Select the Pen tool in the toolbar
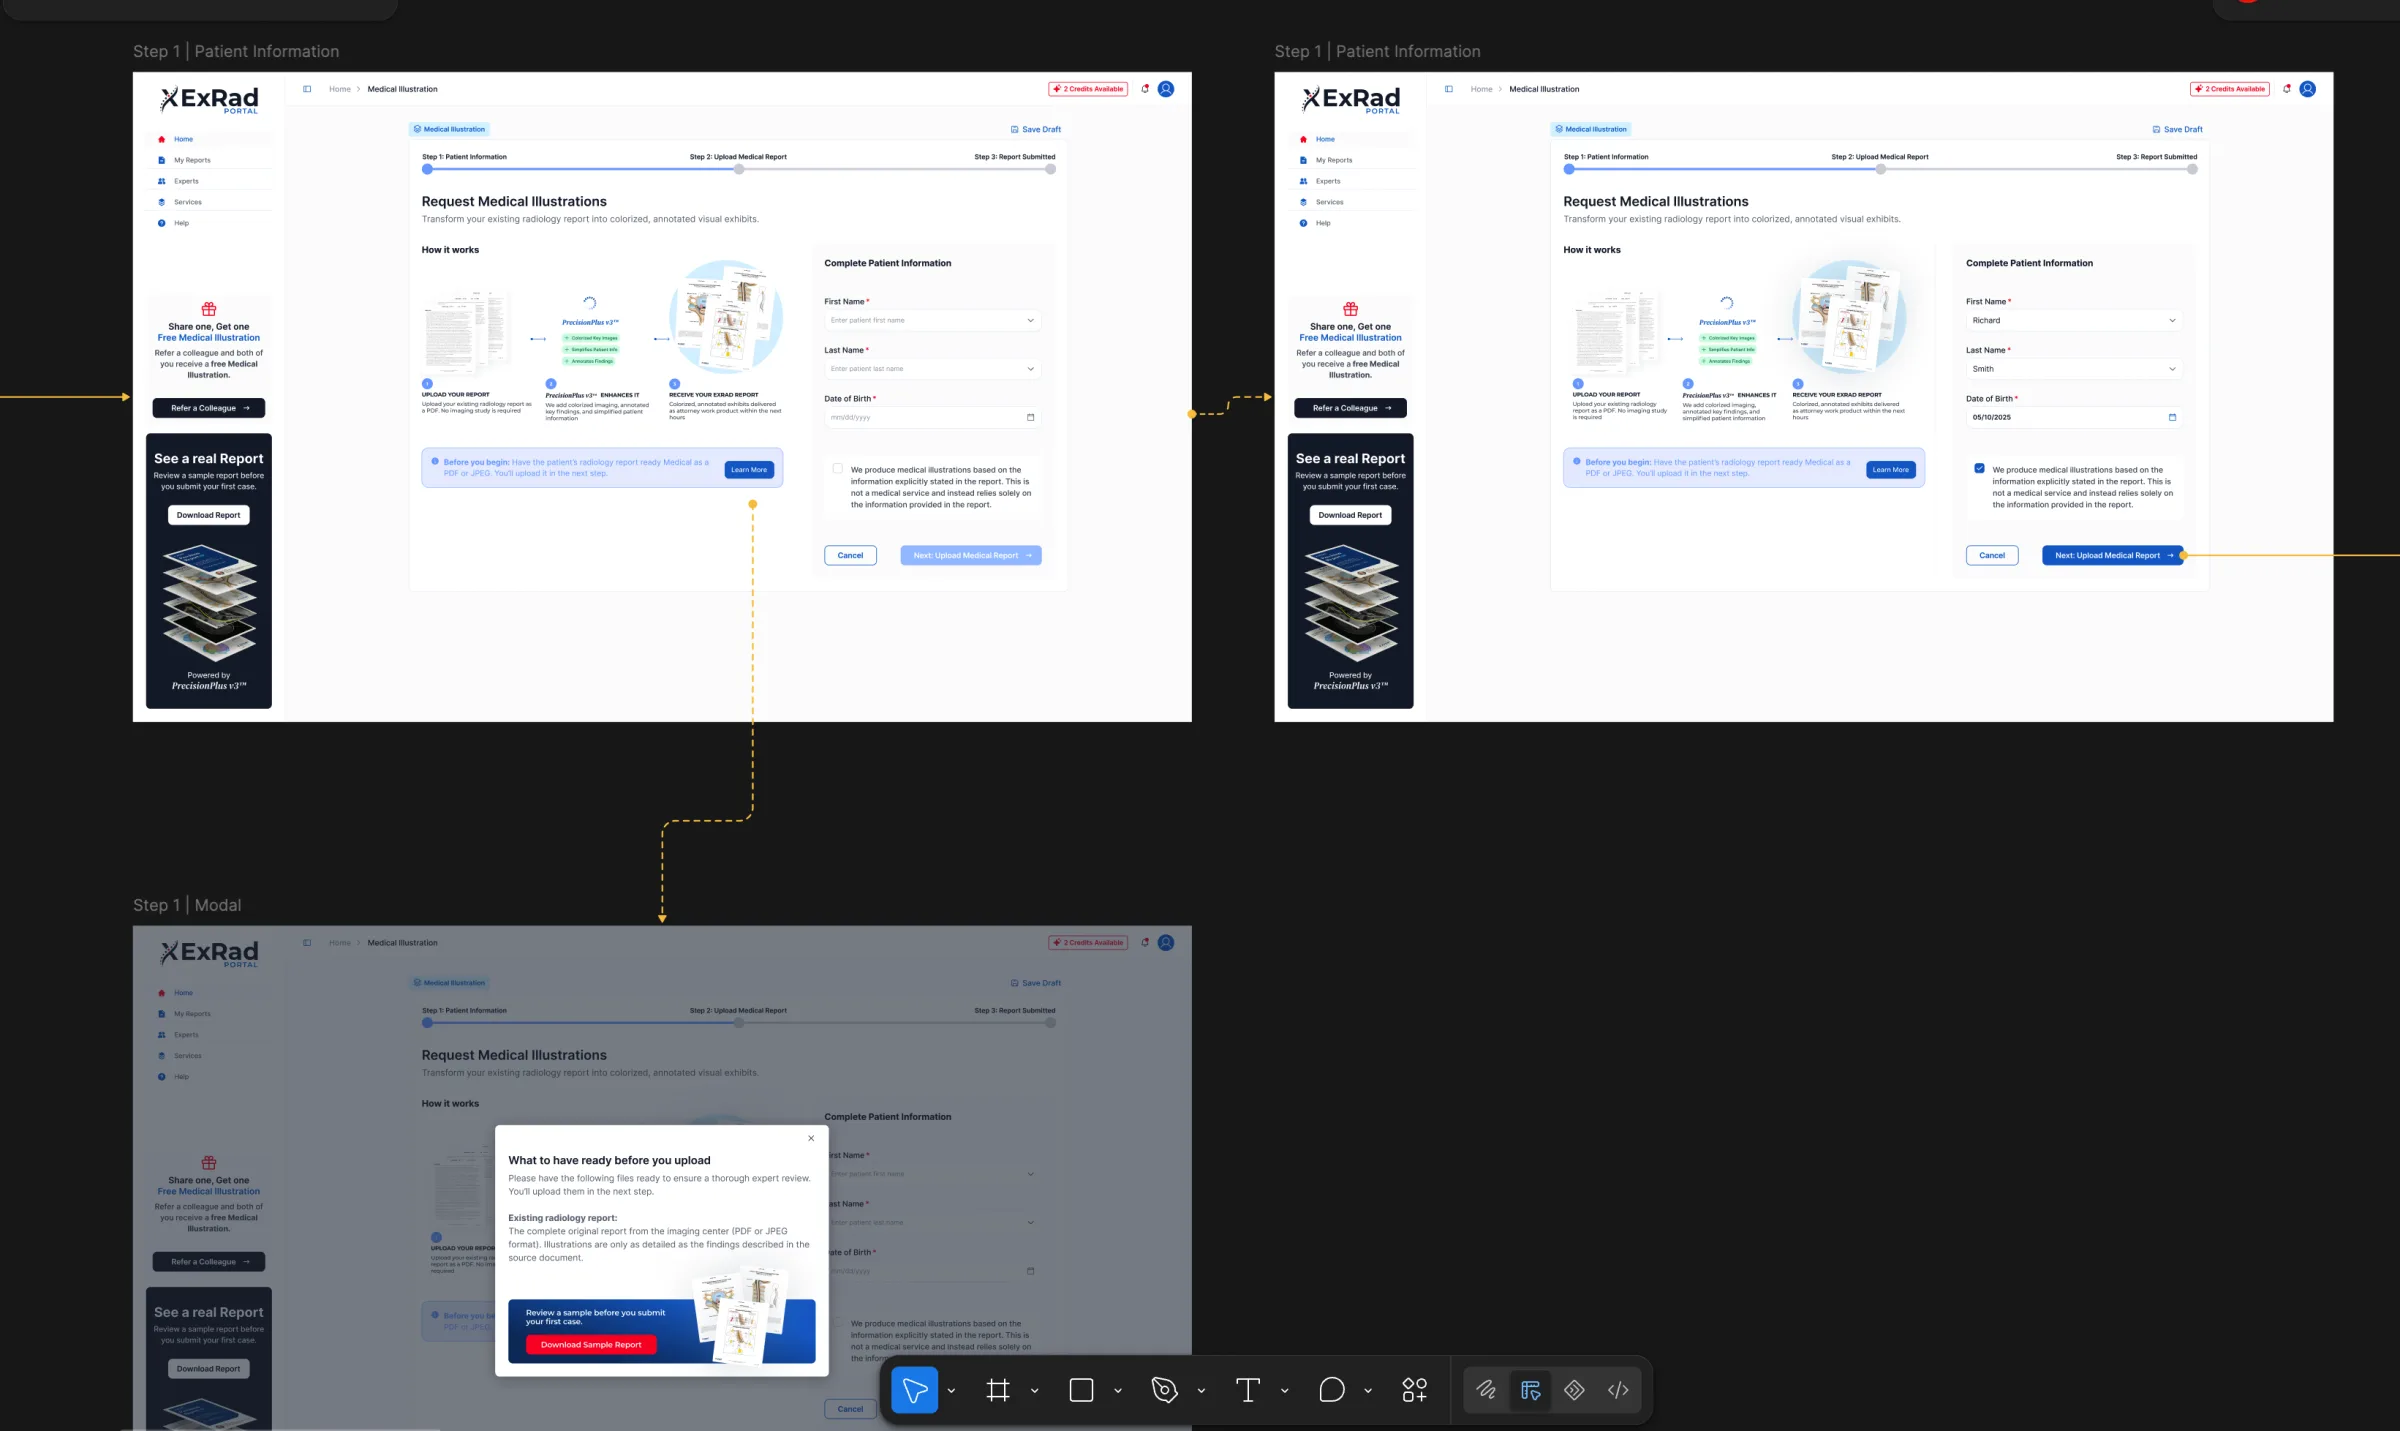This screenshot has width=2400, height=1431. 1164,1390
